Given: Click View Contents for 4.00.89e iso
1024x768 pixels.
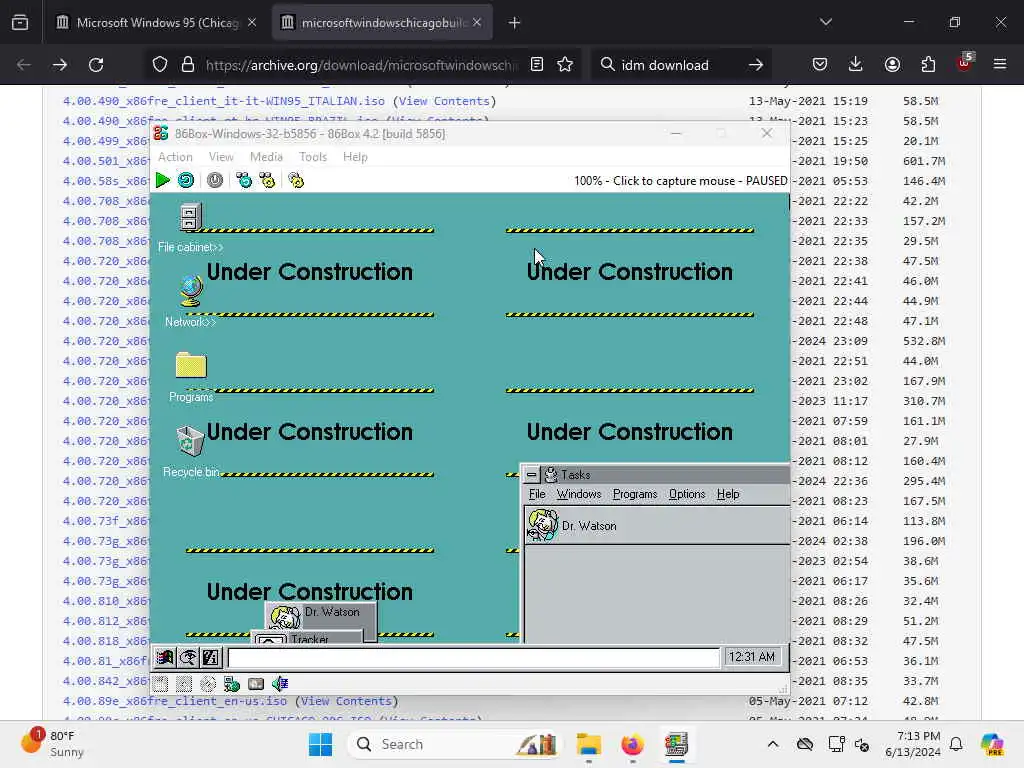Looking at the screenshot, I should pos(346,701).
